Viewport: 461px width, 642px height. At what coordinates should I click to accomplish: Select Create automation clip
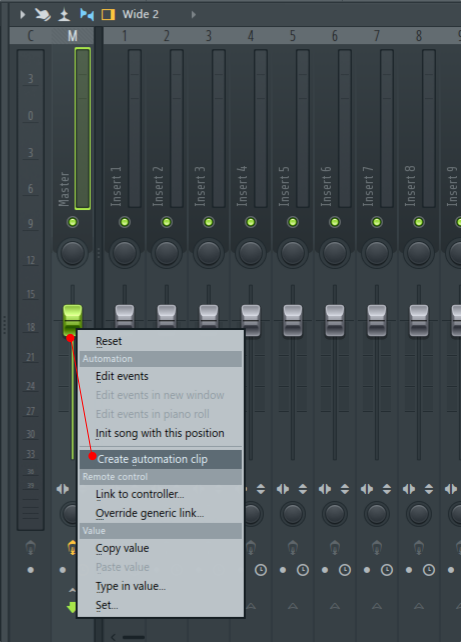pos(160,459)
